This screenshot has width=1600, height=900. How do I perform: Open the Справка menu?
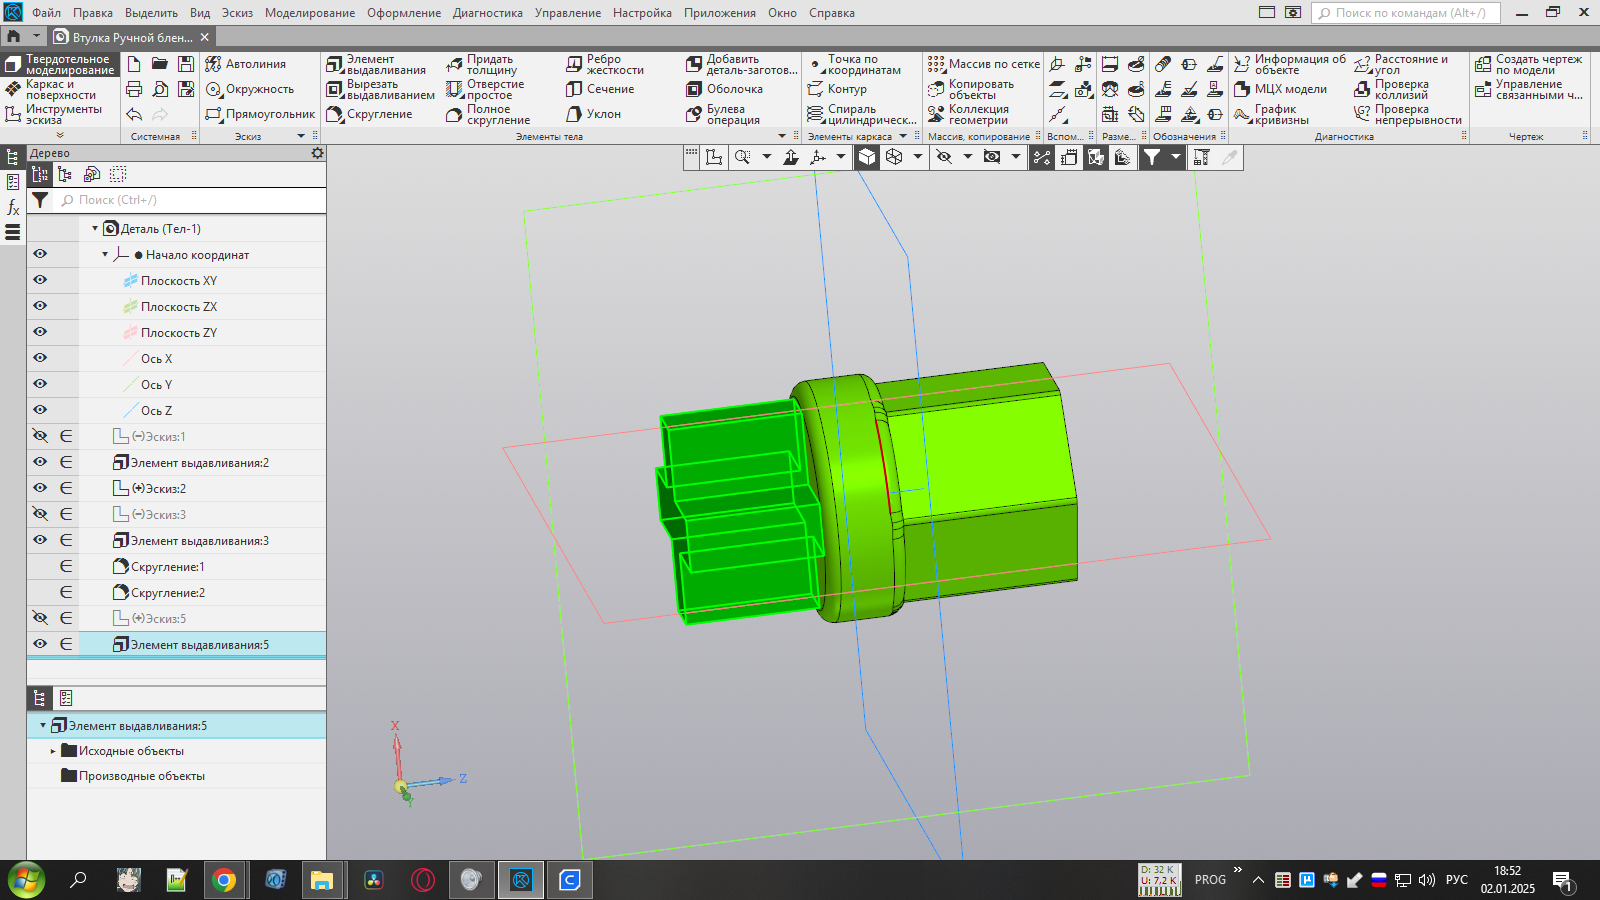(832, 13)
